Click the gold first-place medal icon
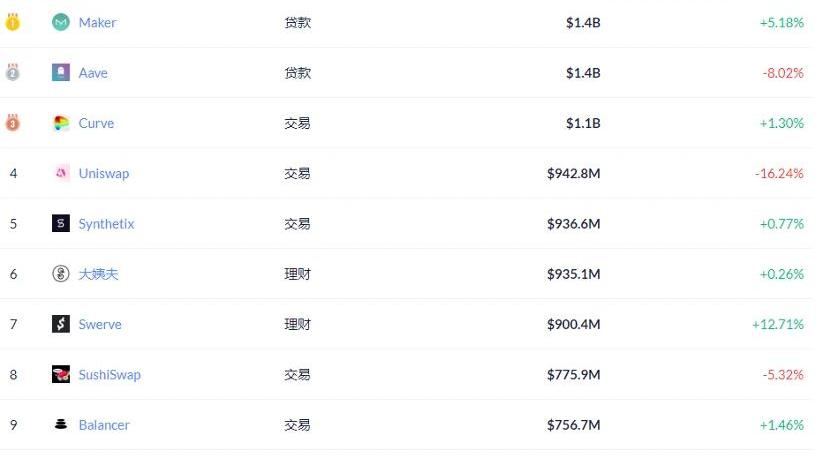Screen dimensions: 830x464 tap(13, 22)
